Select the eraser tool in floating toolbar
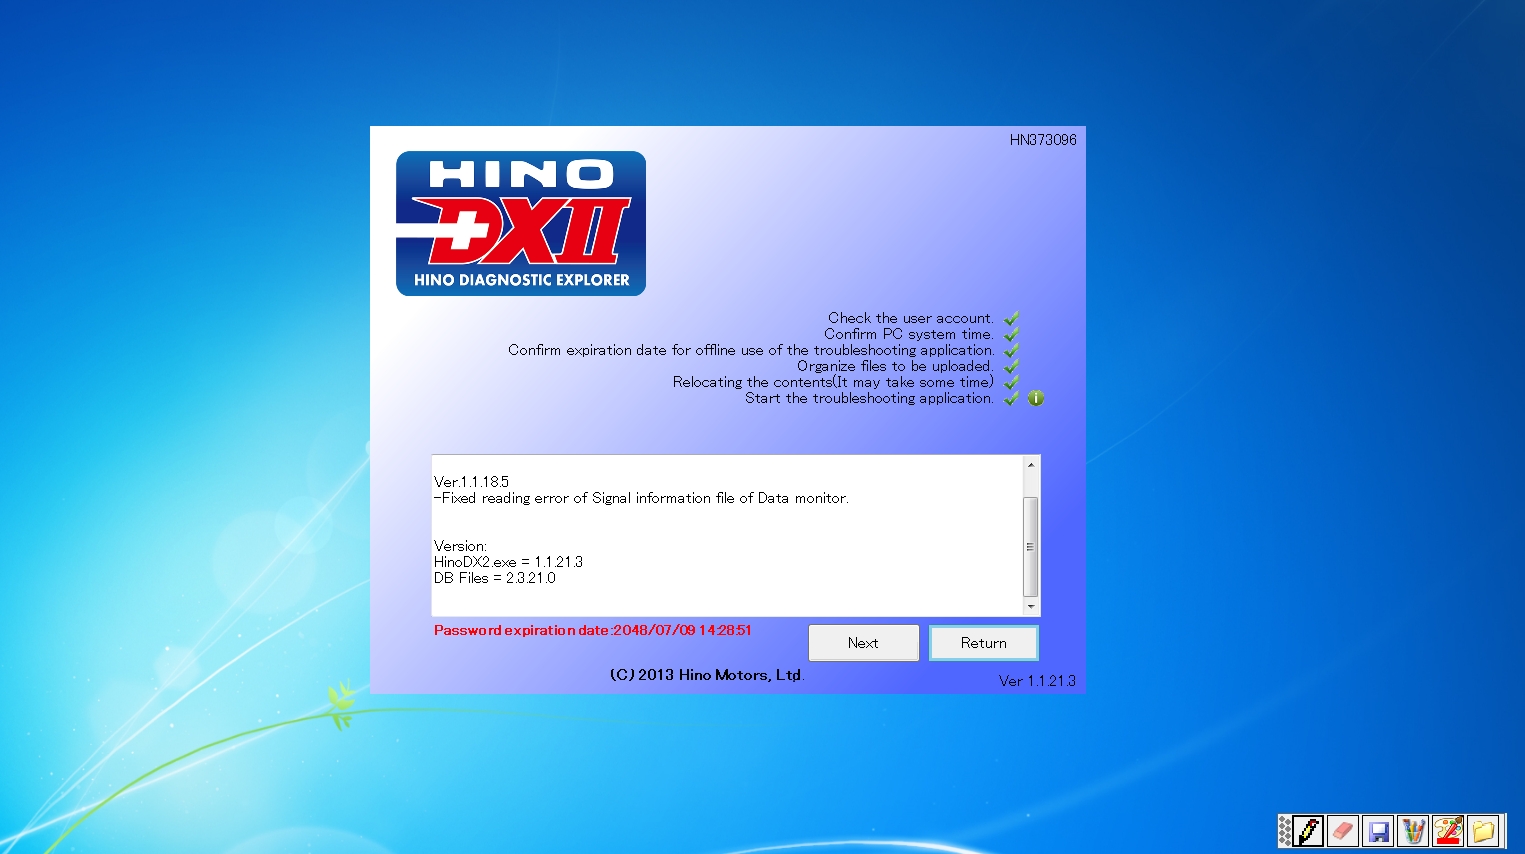Viewport: 1525px width, 854px height. point(1342,831)
